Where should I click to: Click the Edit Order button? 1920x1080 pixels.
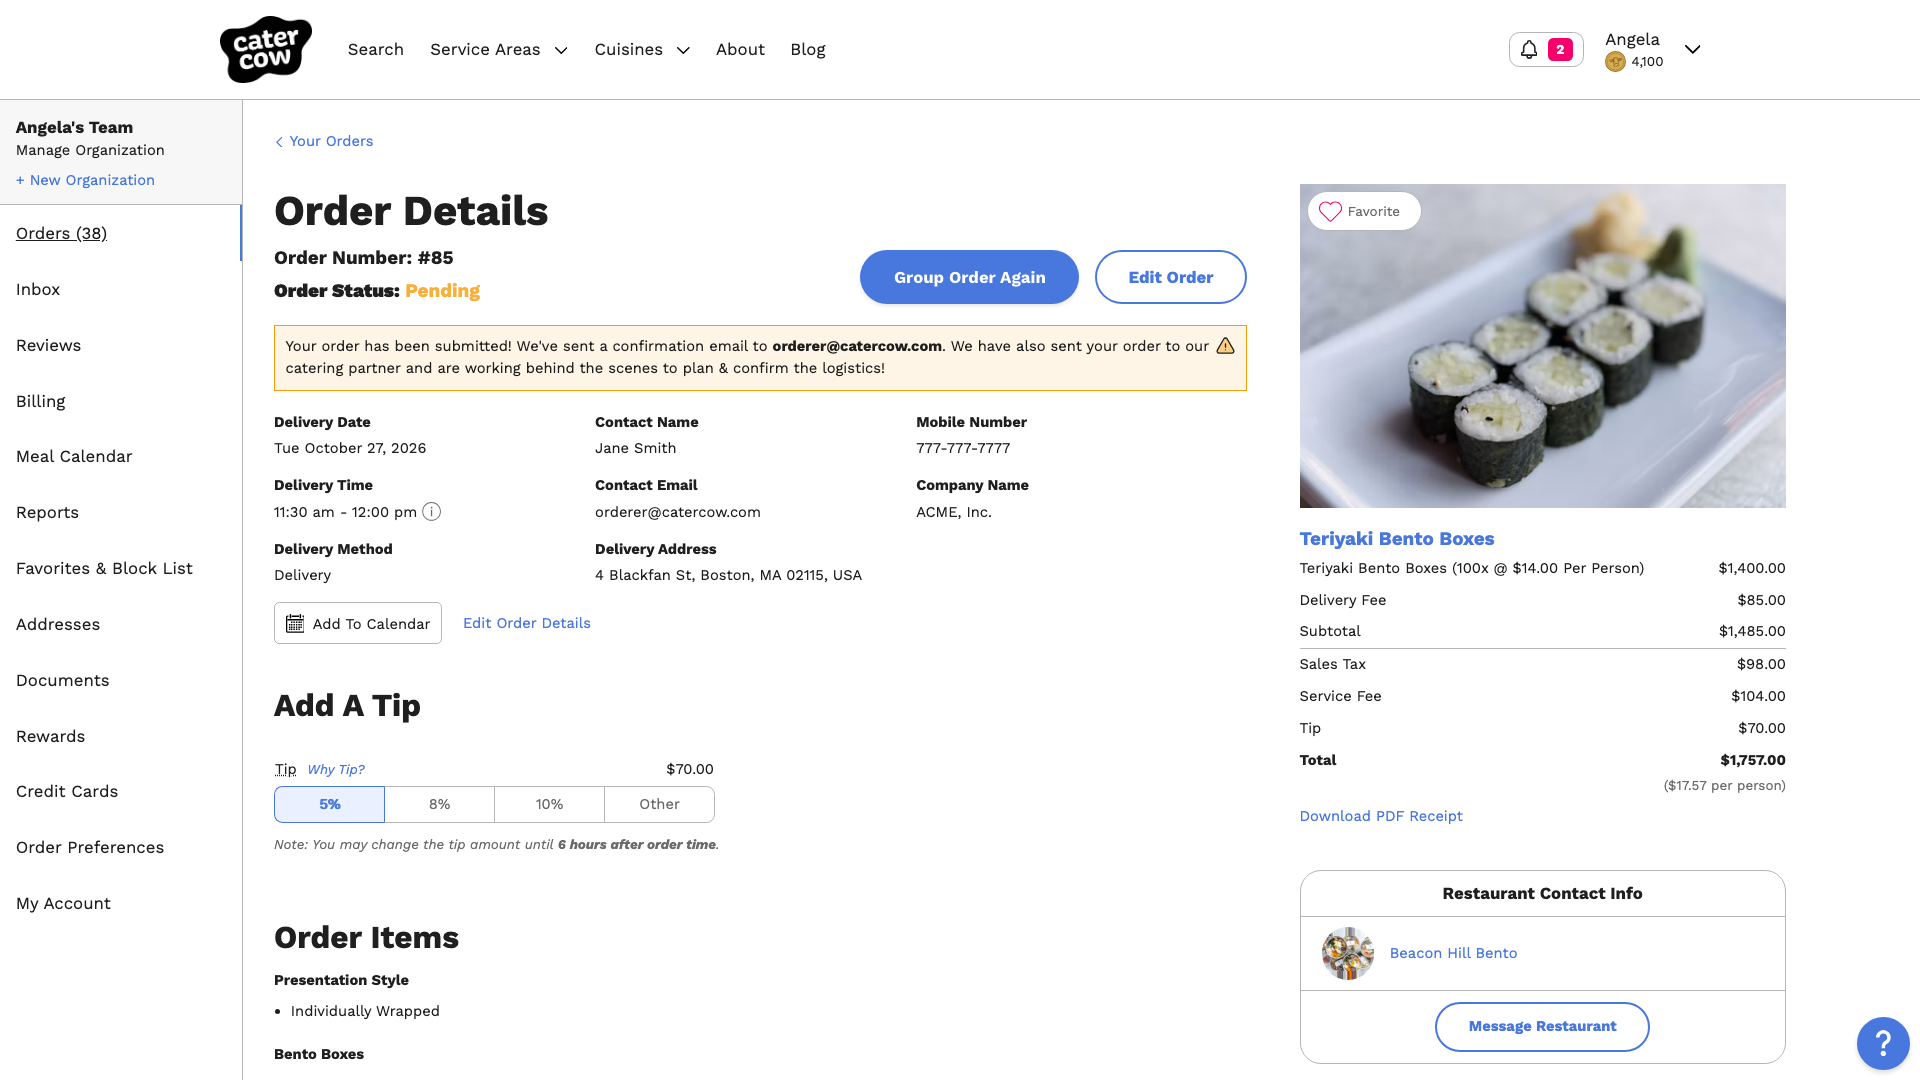point(1170,277)
